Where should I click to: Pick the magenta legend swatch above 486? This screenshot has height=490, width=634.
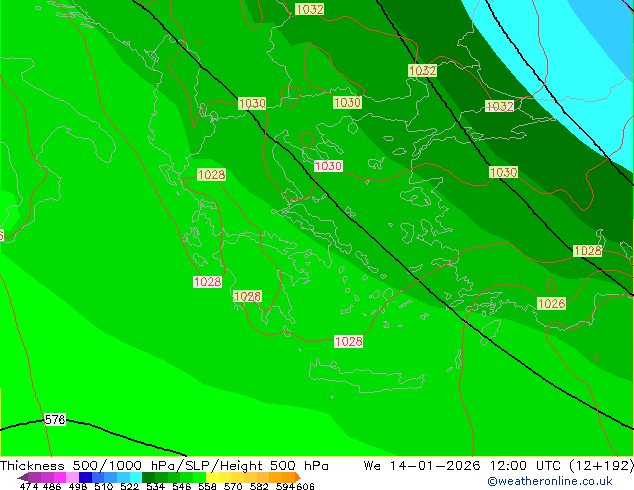pyautogui.click(x=60, y=477)
